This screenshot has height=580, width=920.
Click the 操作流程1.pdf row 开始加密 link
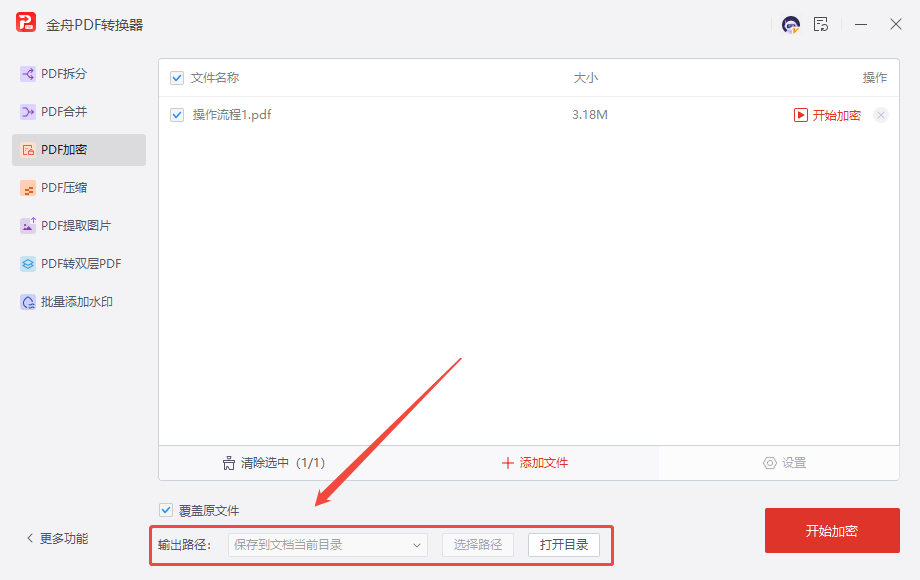coord(837,115)
